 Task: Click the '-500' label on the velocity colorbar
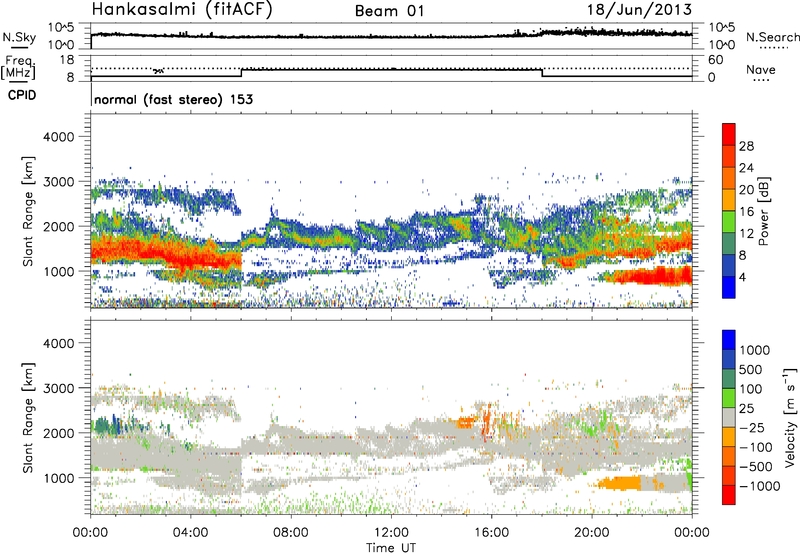pyautogui.click(x=755, y=467)
